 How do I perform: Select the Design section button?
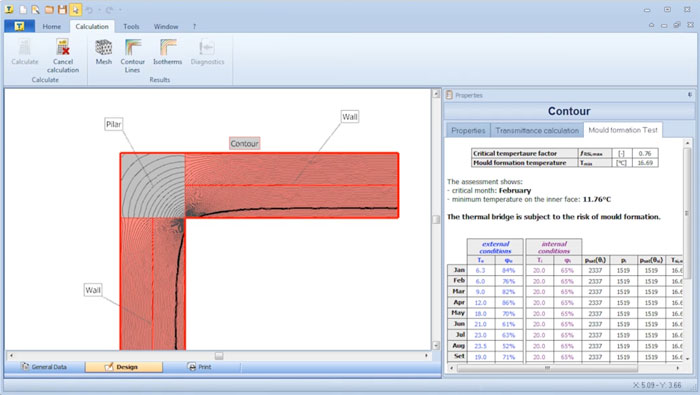[x=124, y=367]
